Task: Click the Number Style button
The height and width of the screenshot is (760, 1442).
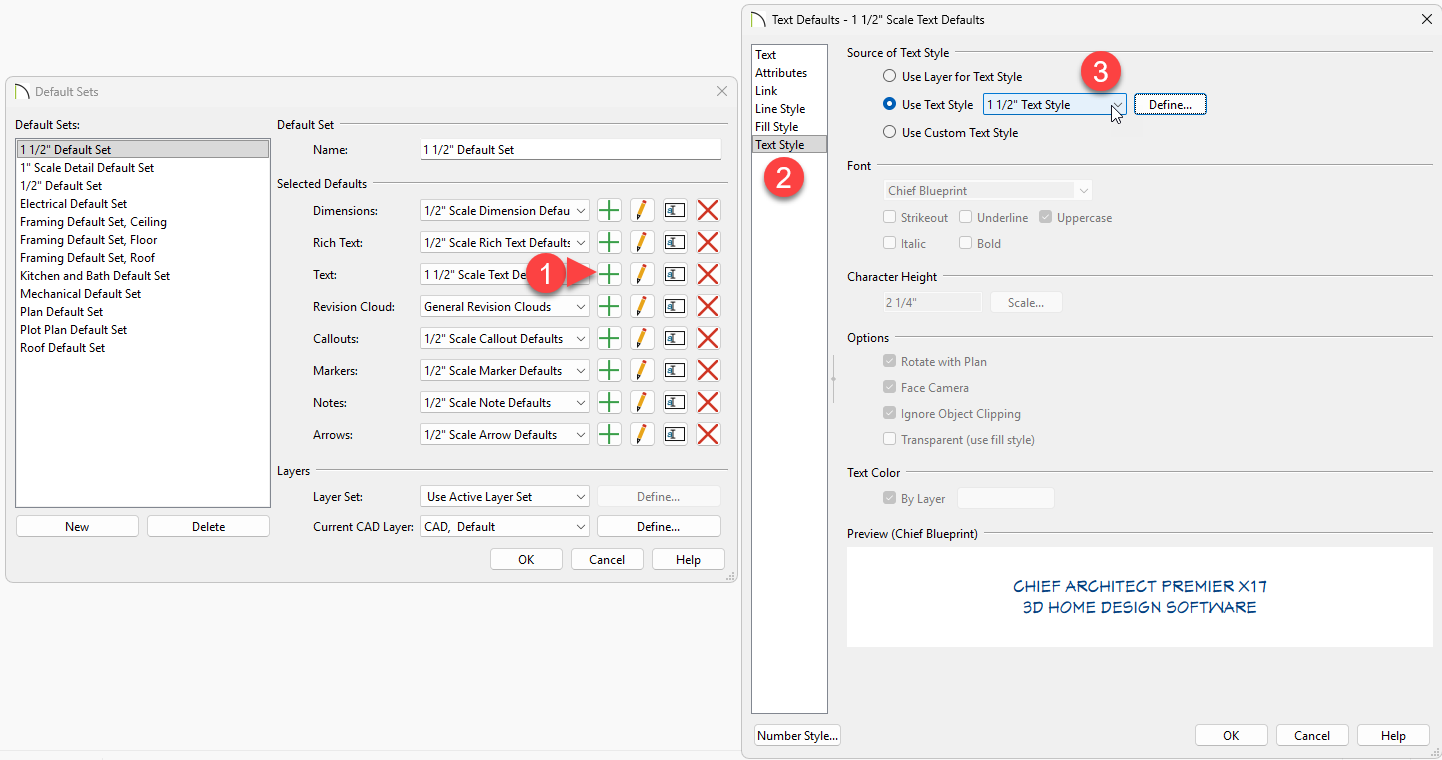Action: [797, 736]
